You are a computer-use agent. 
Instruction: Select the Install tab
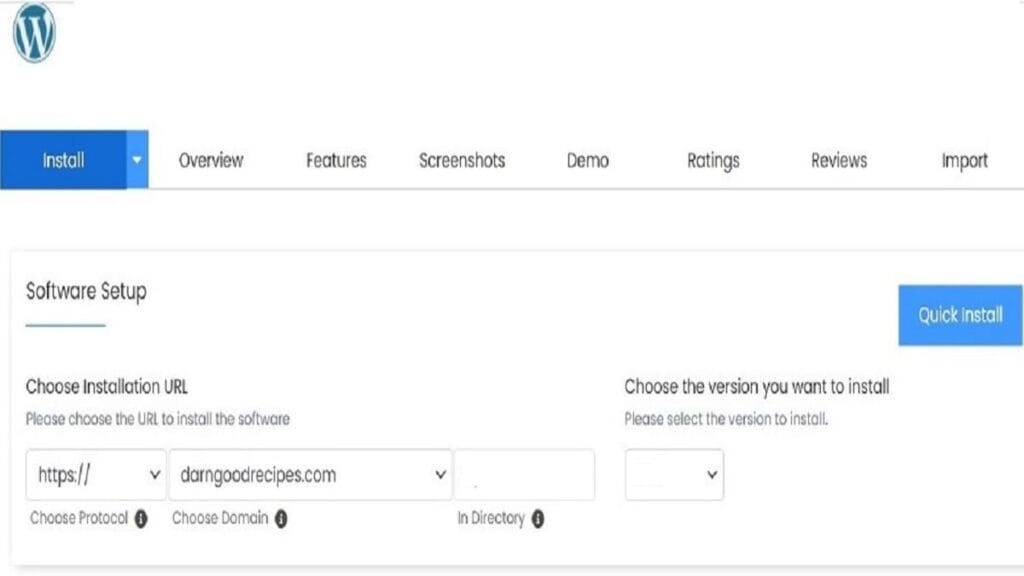coord(63,160)
